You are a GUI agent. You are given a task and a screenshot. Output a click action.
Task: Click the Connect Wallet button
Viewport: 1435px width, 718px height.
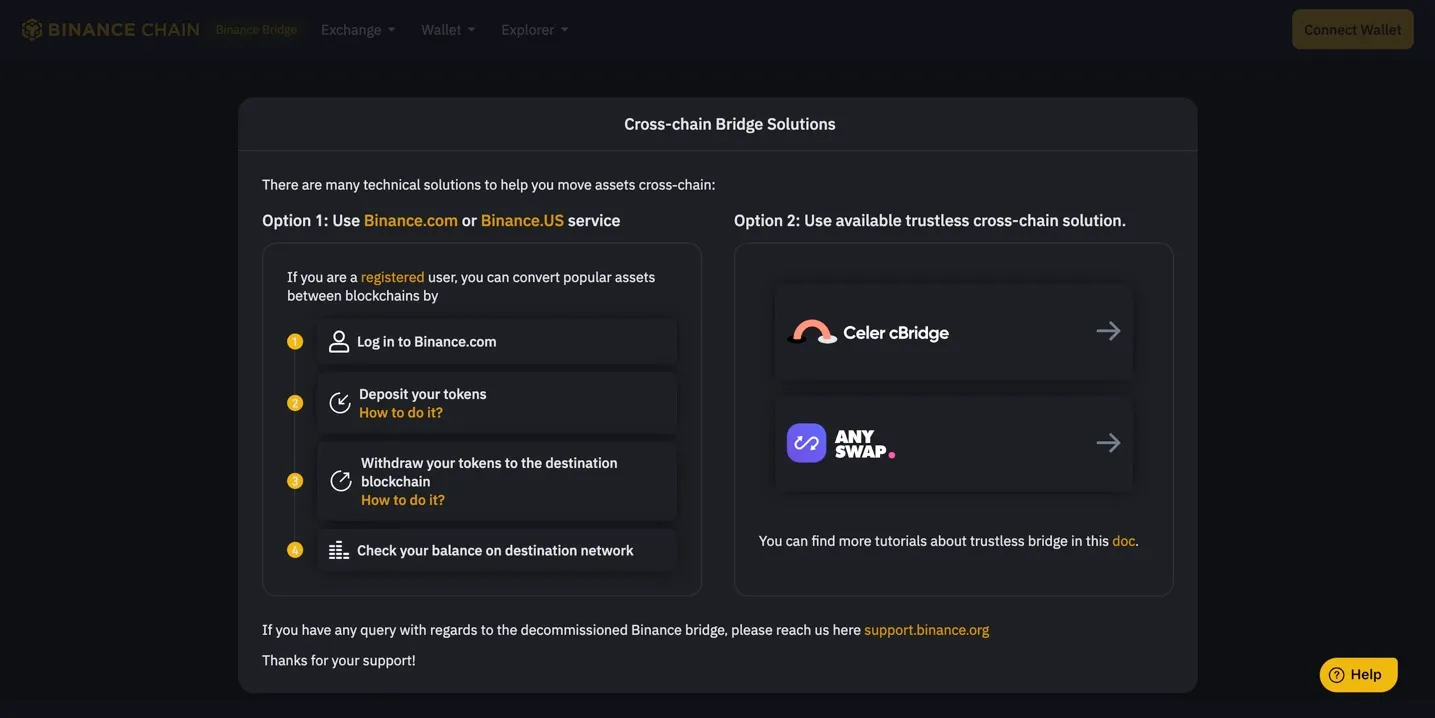coord(1352,29)
